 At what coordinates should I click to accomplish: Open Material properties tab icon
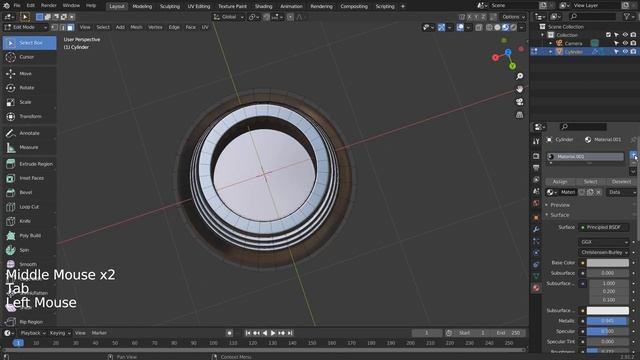536,288
